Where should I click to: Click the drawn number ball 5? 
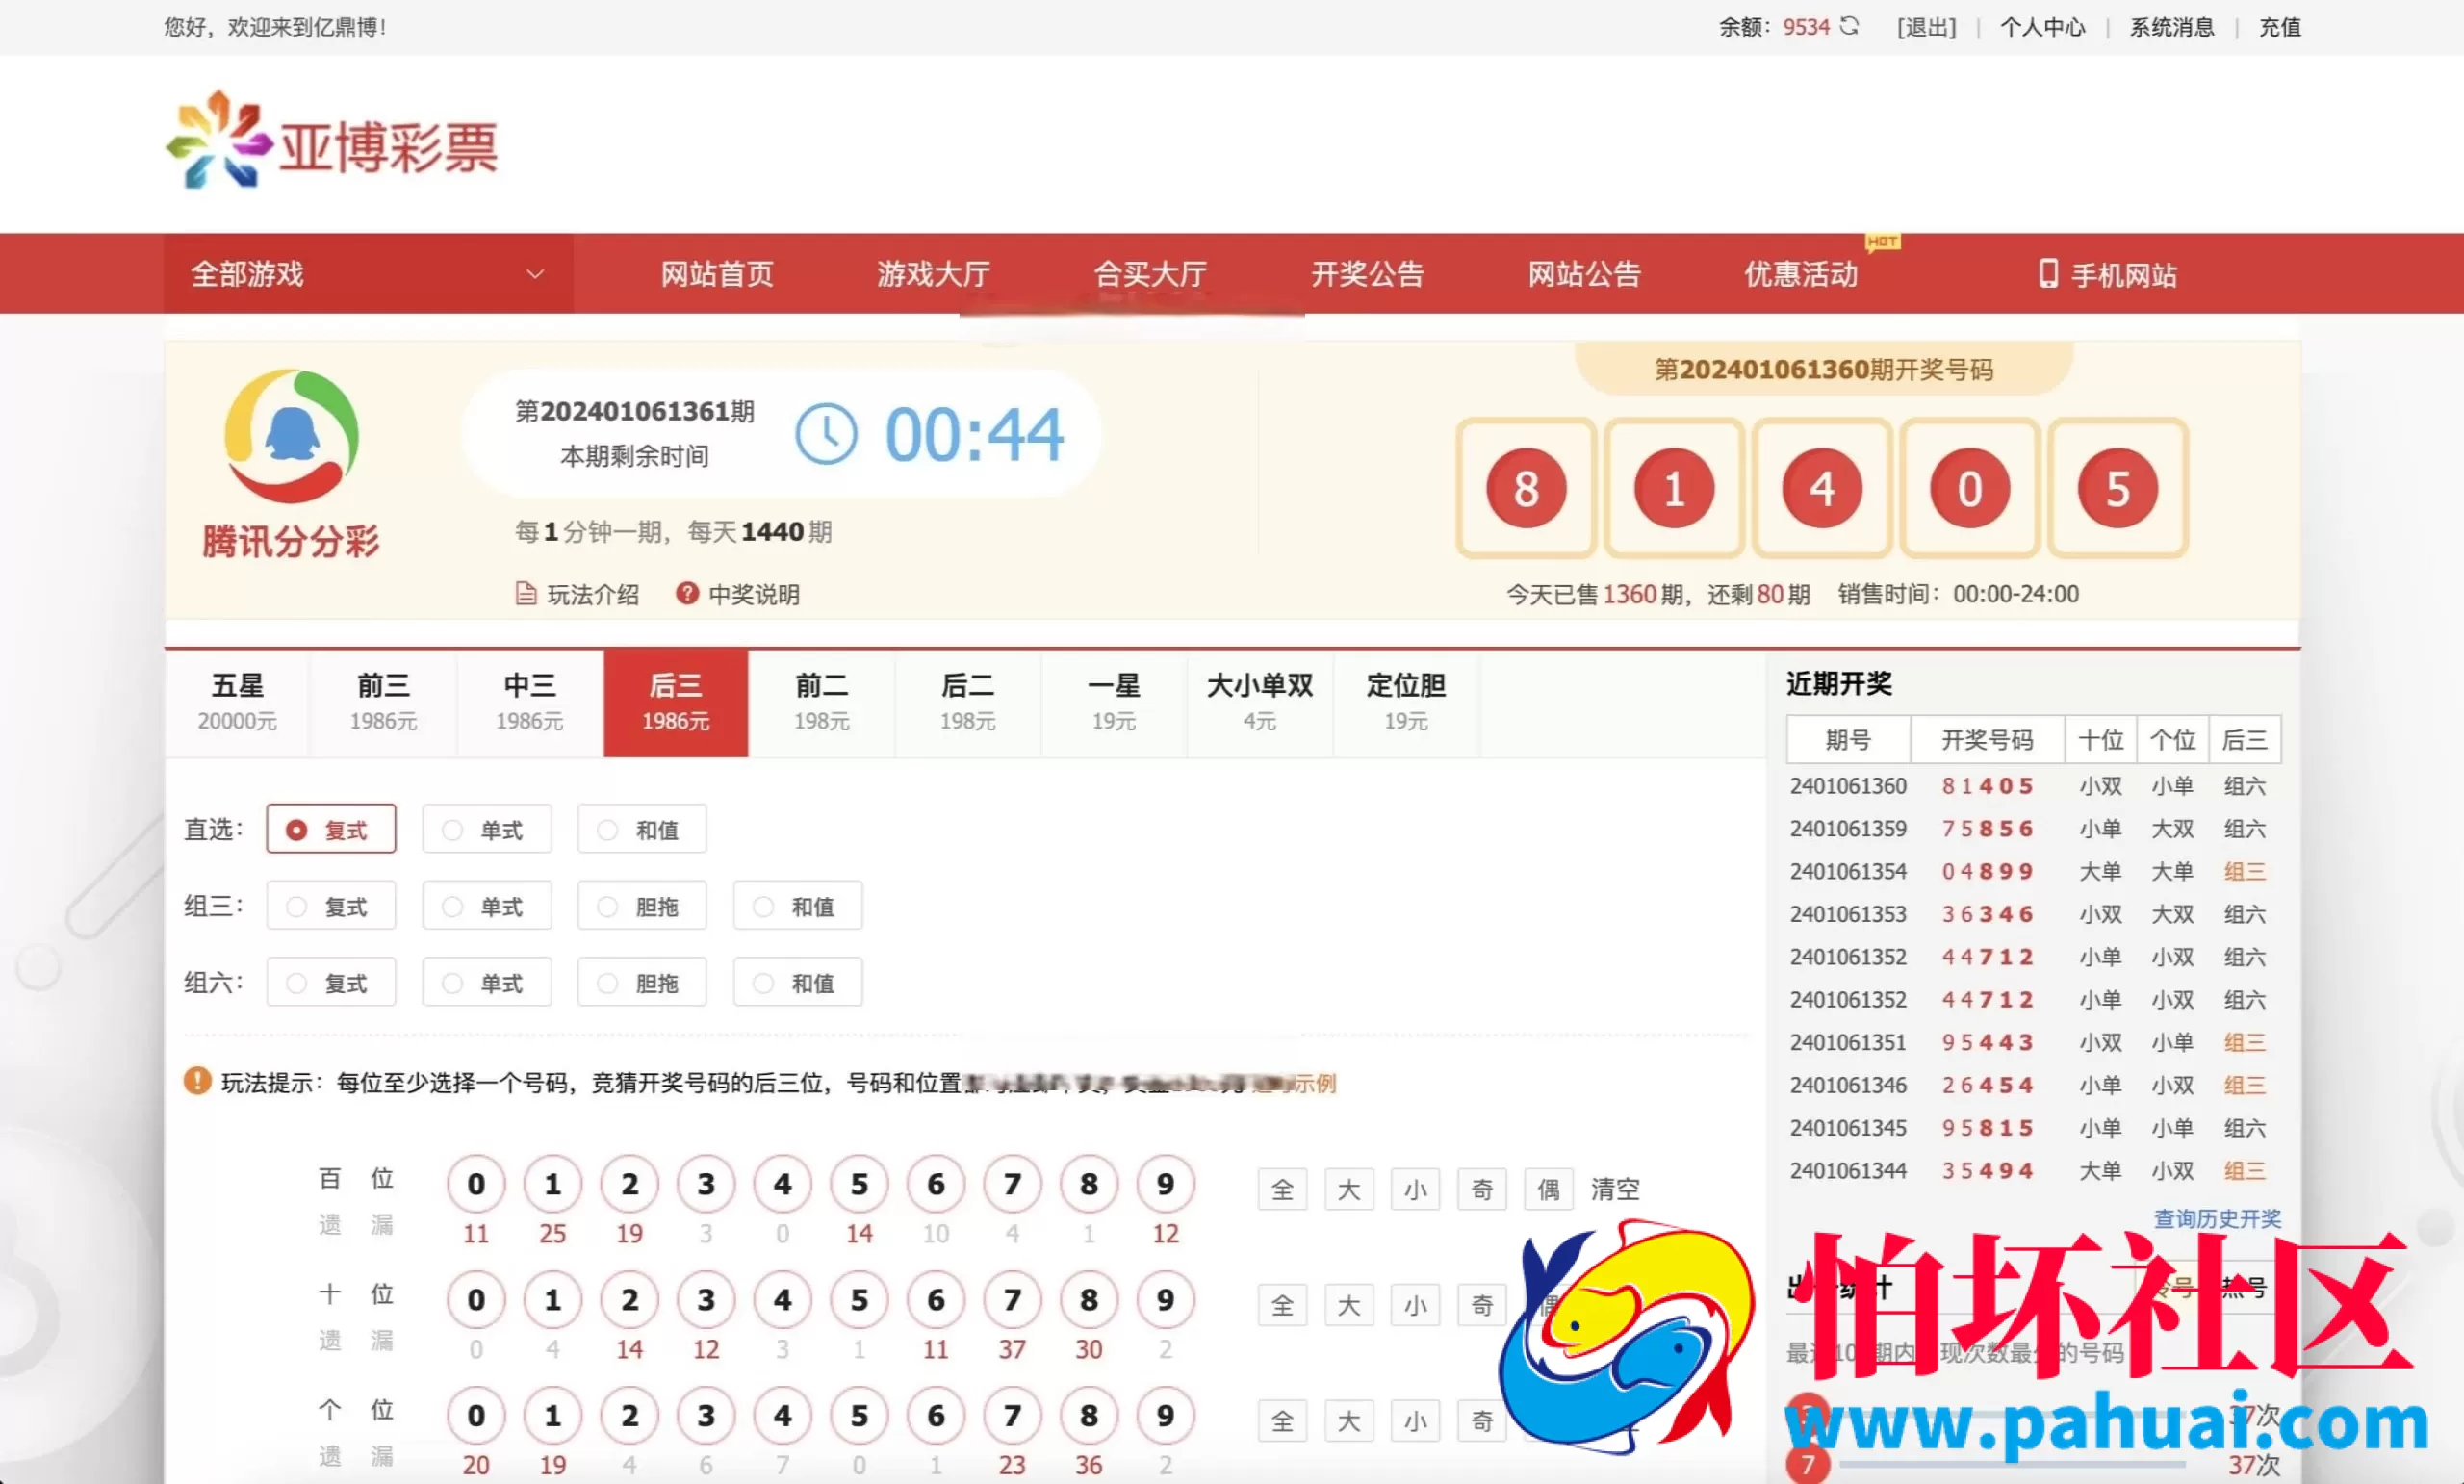click(2118, 488)
